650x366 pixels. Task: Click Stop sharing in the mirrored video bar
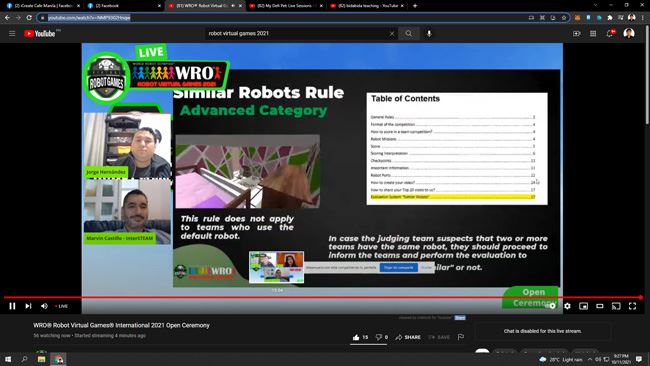(398, 268)
